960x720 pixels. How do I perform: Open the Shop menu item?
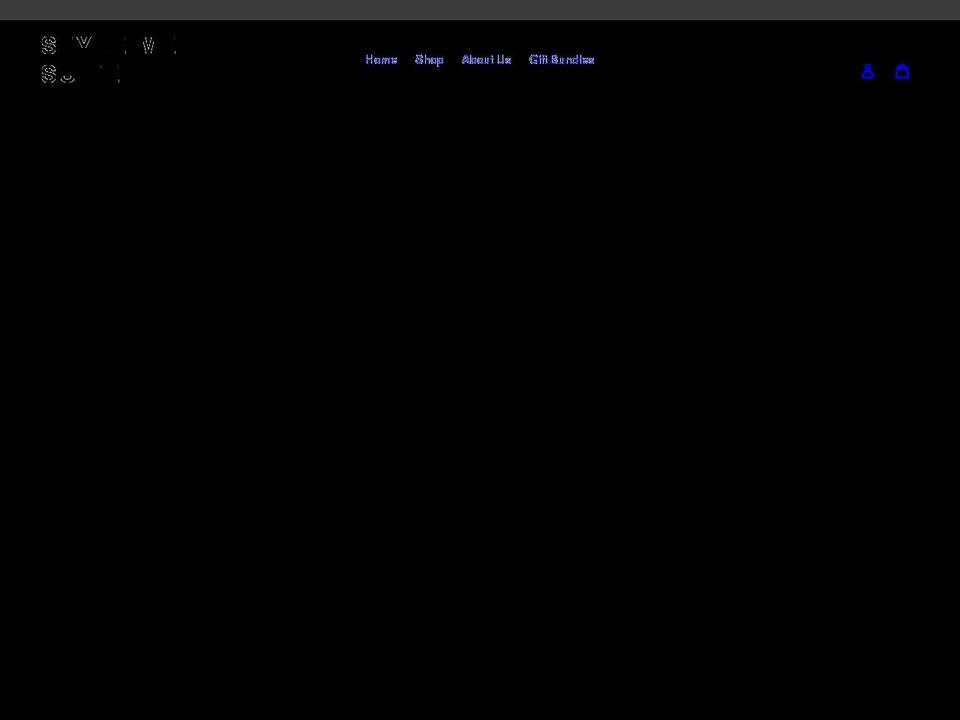pos(429,59)
